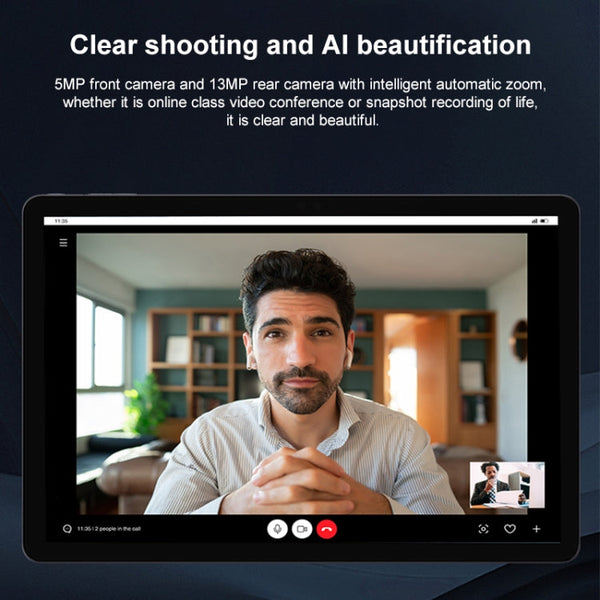Click the self-view video thumbnail
Image resolution: width=600 pixels, height=600 pixels.
point(507,485)
